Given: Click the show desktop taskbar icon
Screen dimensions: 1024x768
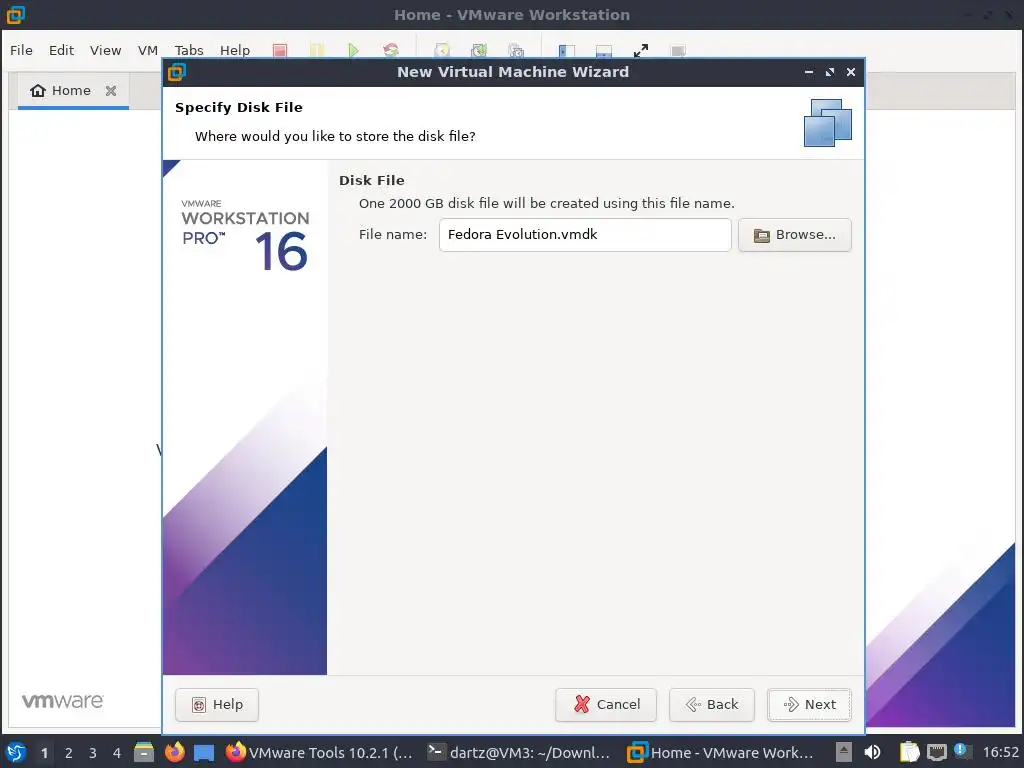Looking at the screenshot, I should coord(204,753).
